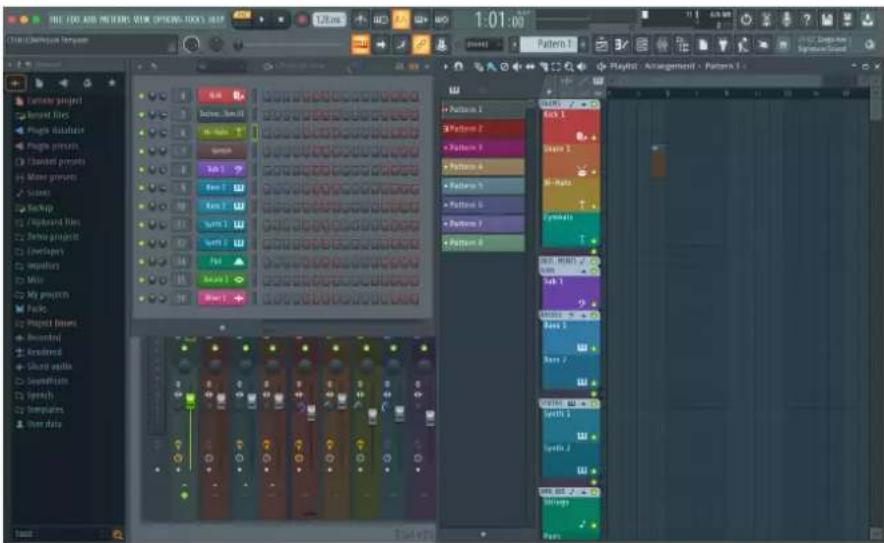Open the browser options arrow menu
Screen dimensions: 884x543
11,65
